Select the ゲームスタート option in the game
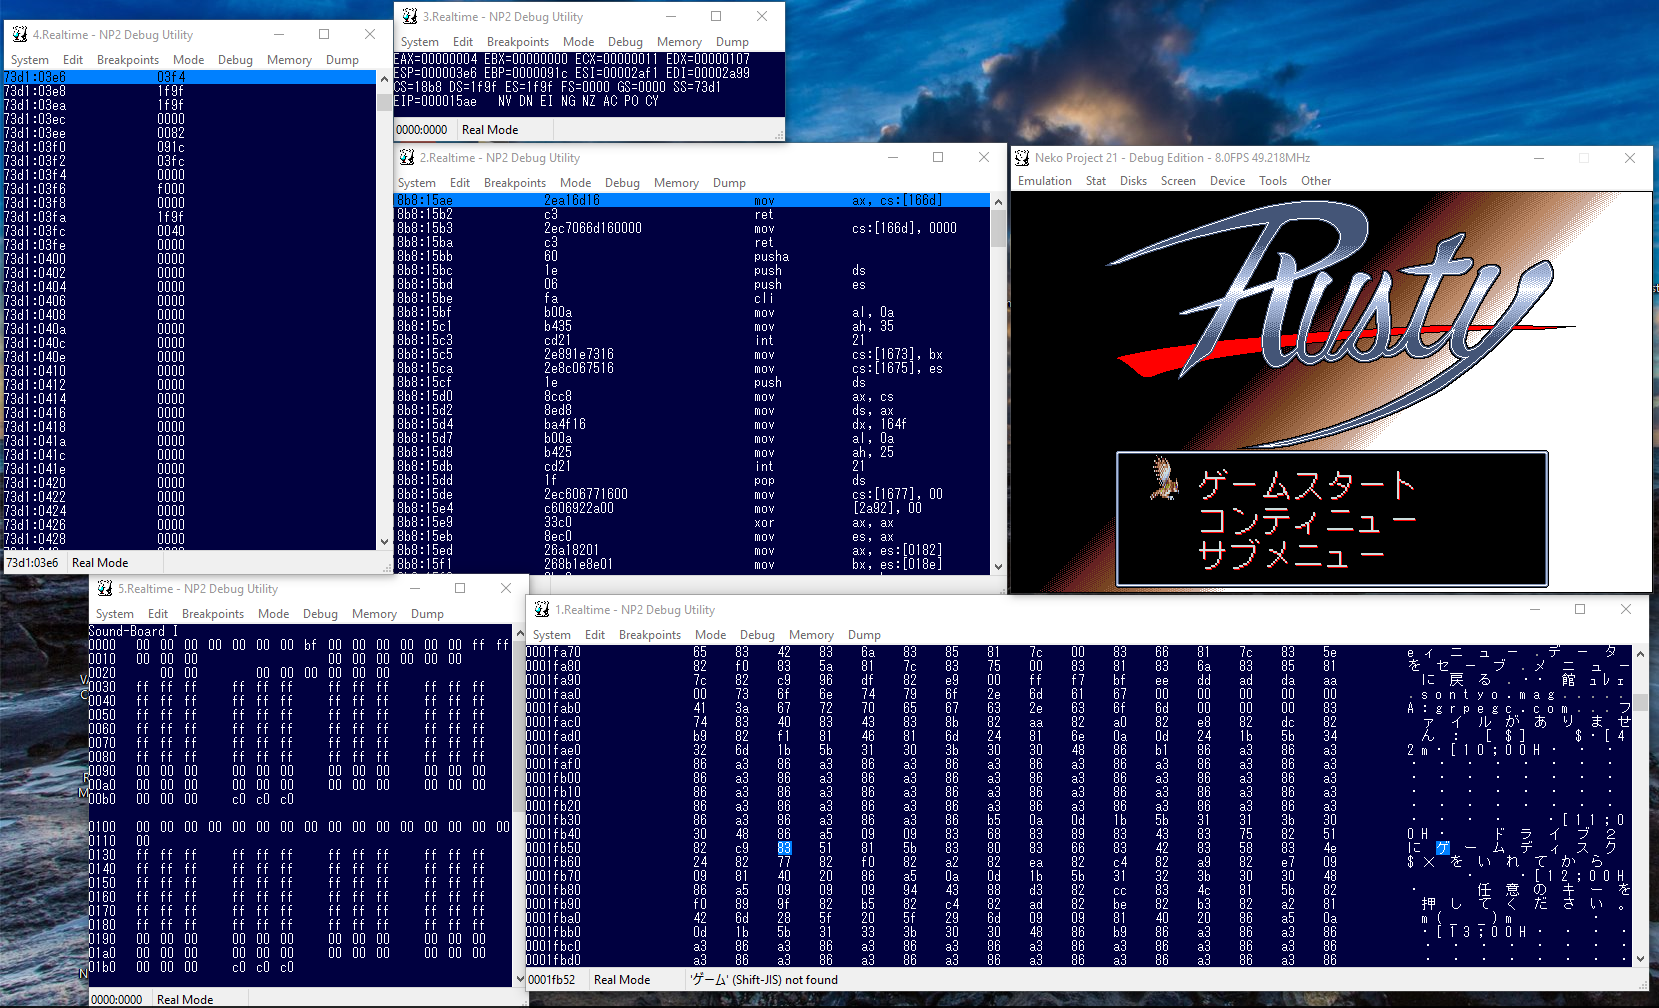1659x1008 pixels. (1307, 486)
